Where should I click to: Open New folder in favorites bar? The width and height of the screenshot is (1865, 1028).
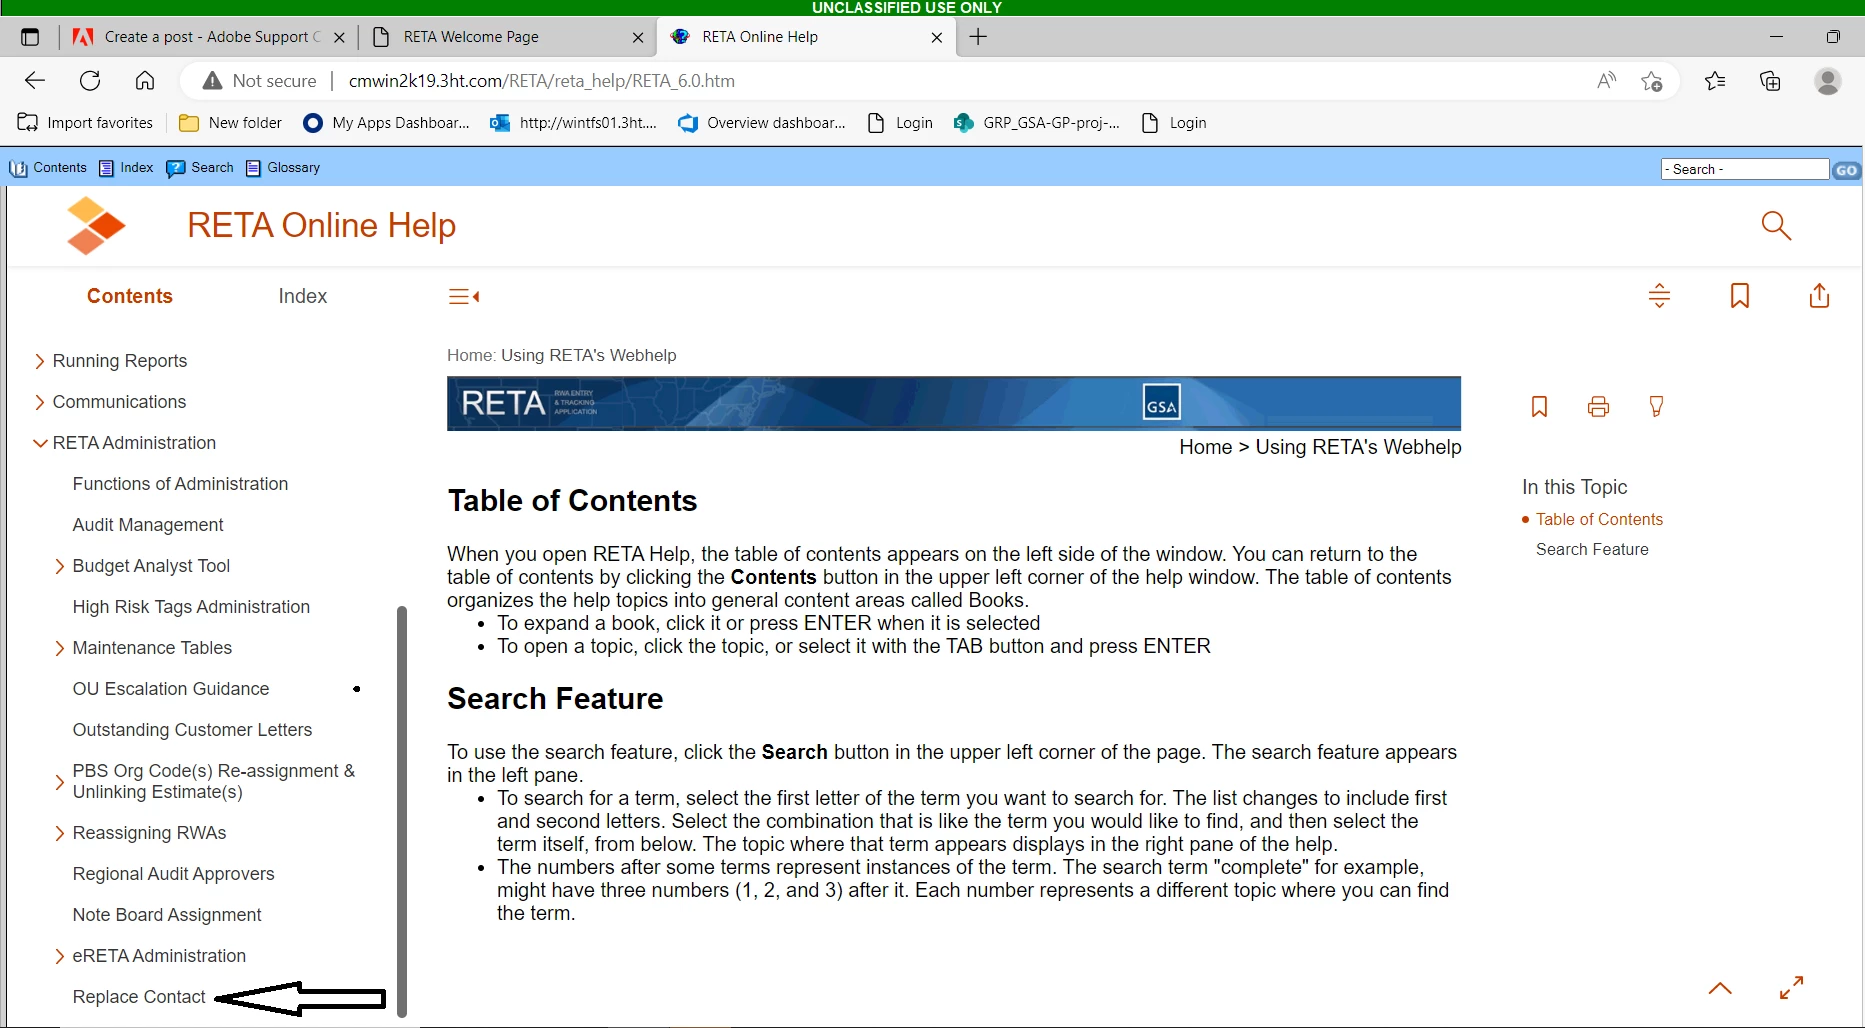coord(230,123)
